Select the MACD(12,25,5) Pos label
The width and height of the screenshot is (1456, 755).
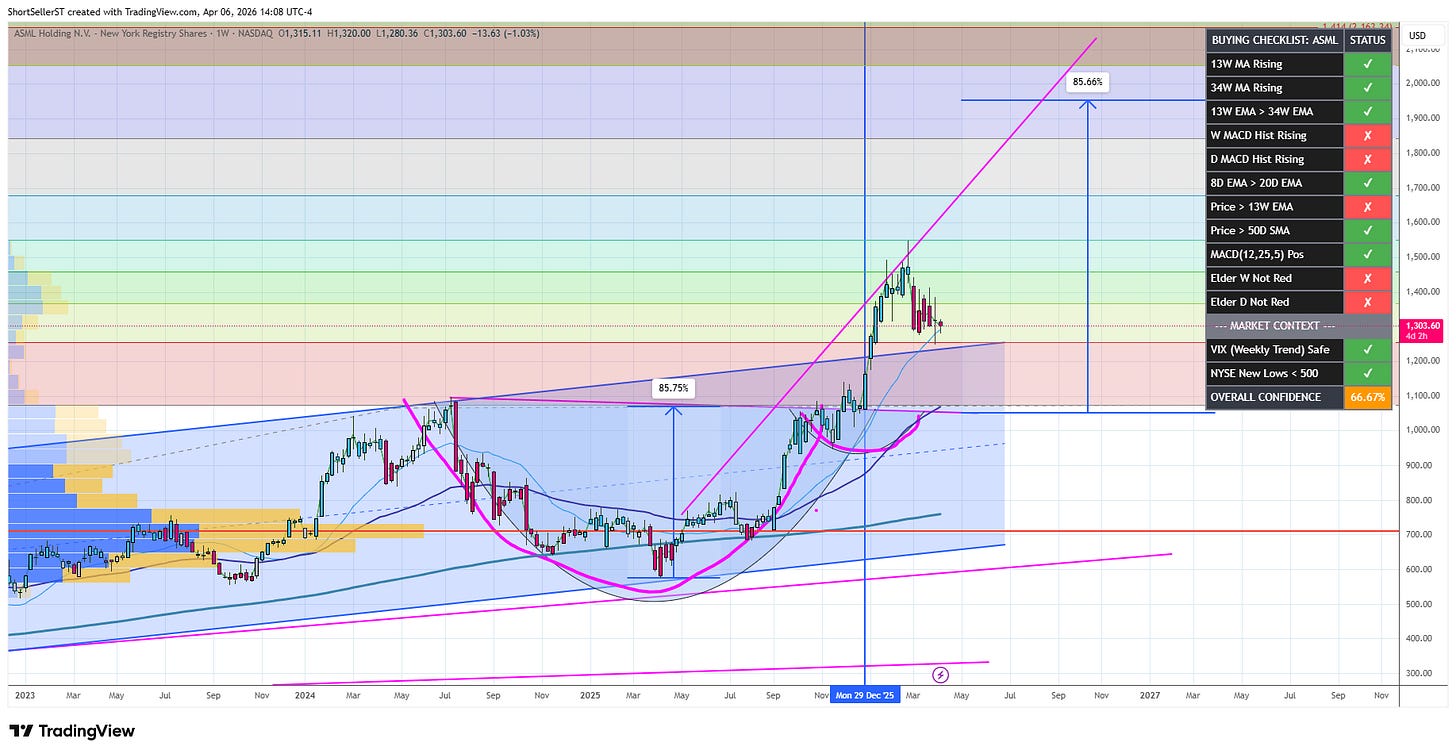[x=1259, y=254]
